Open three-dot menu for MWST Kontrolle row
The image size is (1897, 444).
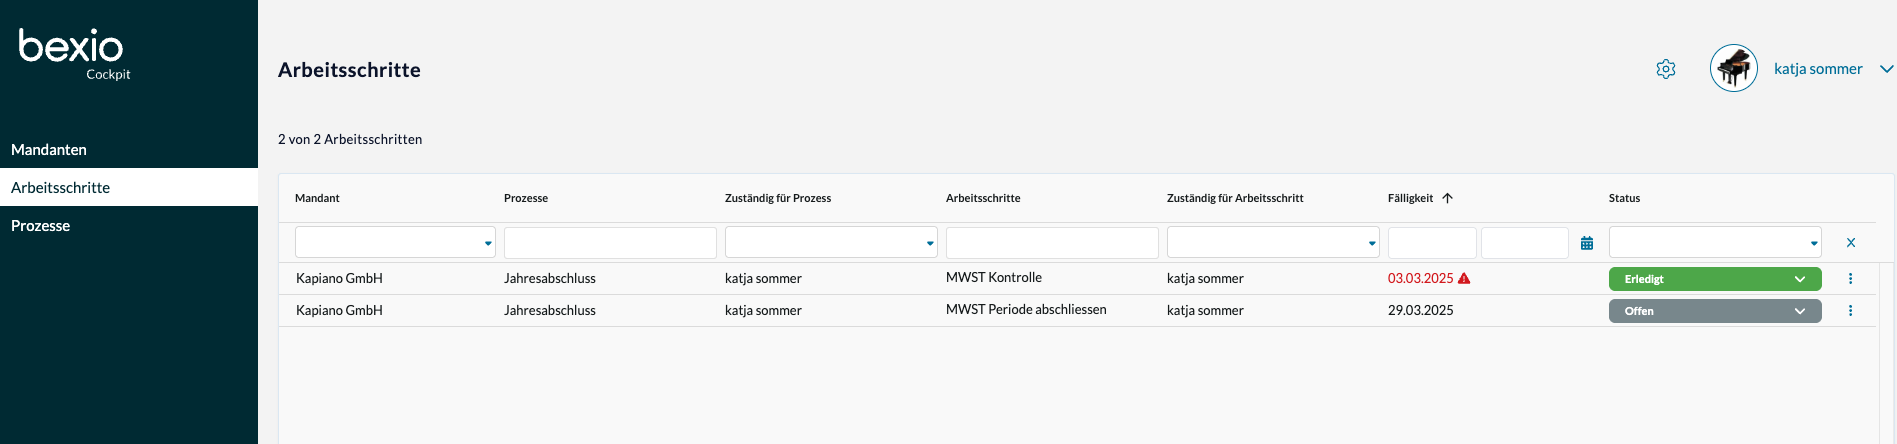pos(1850,279)
